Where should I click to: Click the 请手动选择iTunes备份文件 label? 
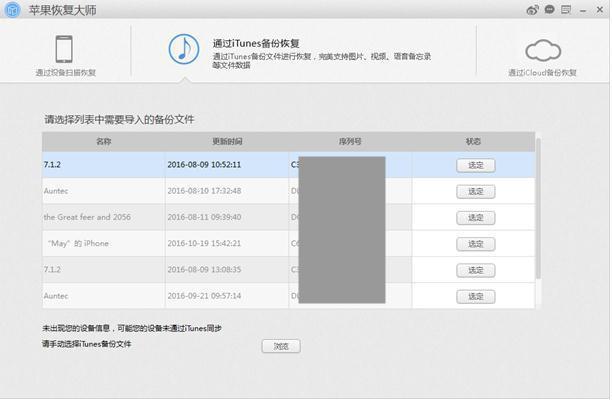pyautogui.click(x=86, y=344)
